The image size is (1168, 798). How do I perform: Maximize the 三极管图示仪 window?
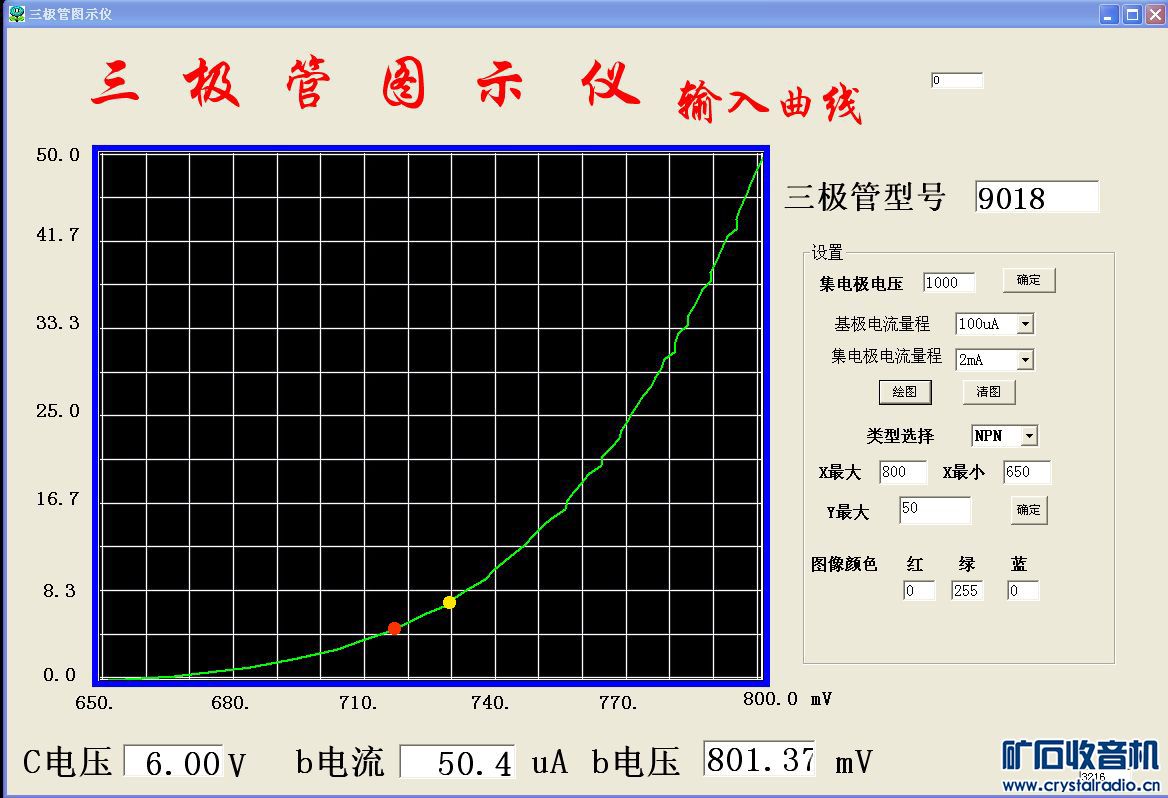[x=1132, y=14]
